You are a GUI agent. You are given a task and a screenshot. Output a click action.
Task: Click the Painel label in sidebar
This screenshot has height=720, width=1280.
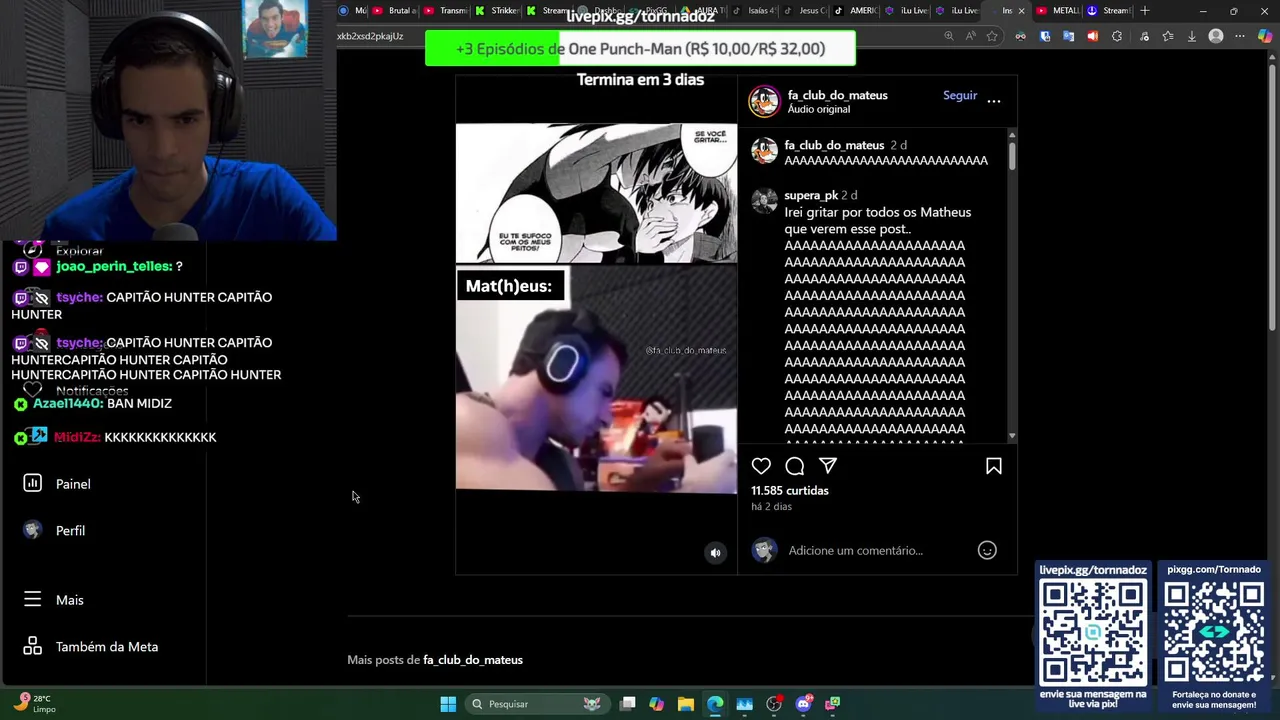73,484
